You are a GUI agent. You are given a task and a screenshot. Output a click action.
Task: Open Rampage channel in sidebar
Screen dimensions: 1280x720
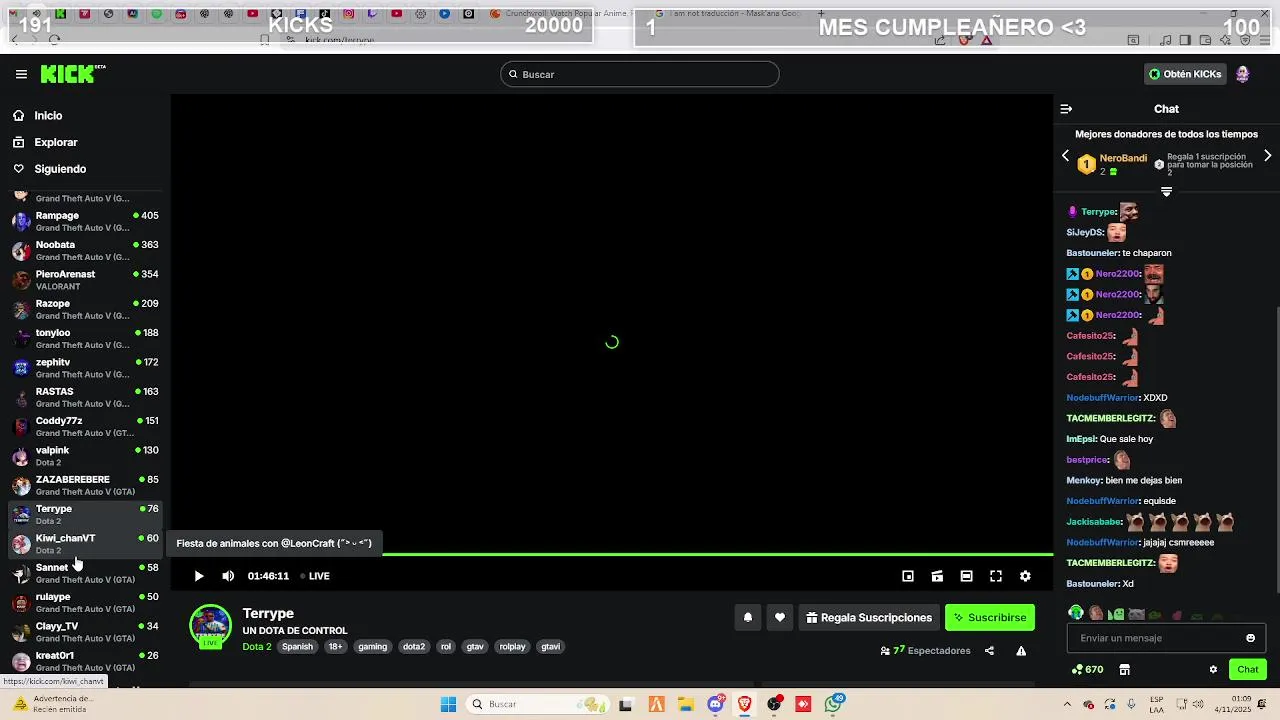(x=85, y=221)
